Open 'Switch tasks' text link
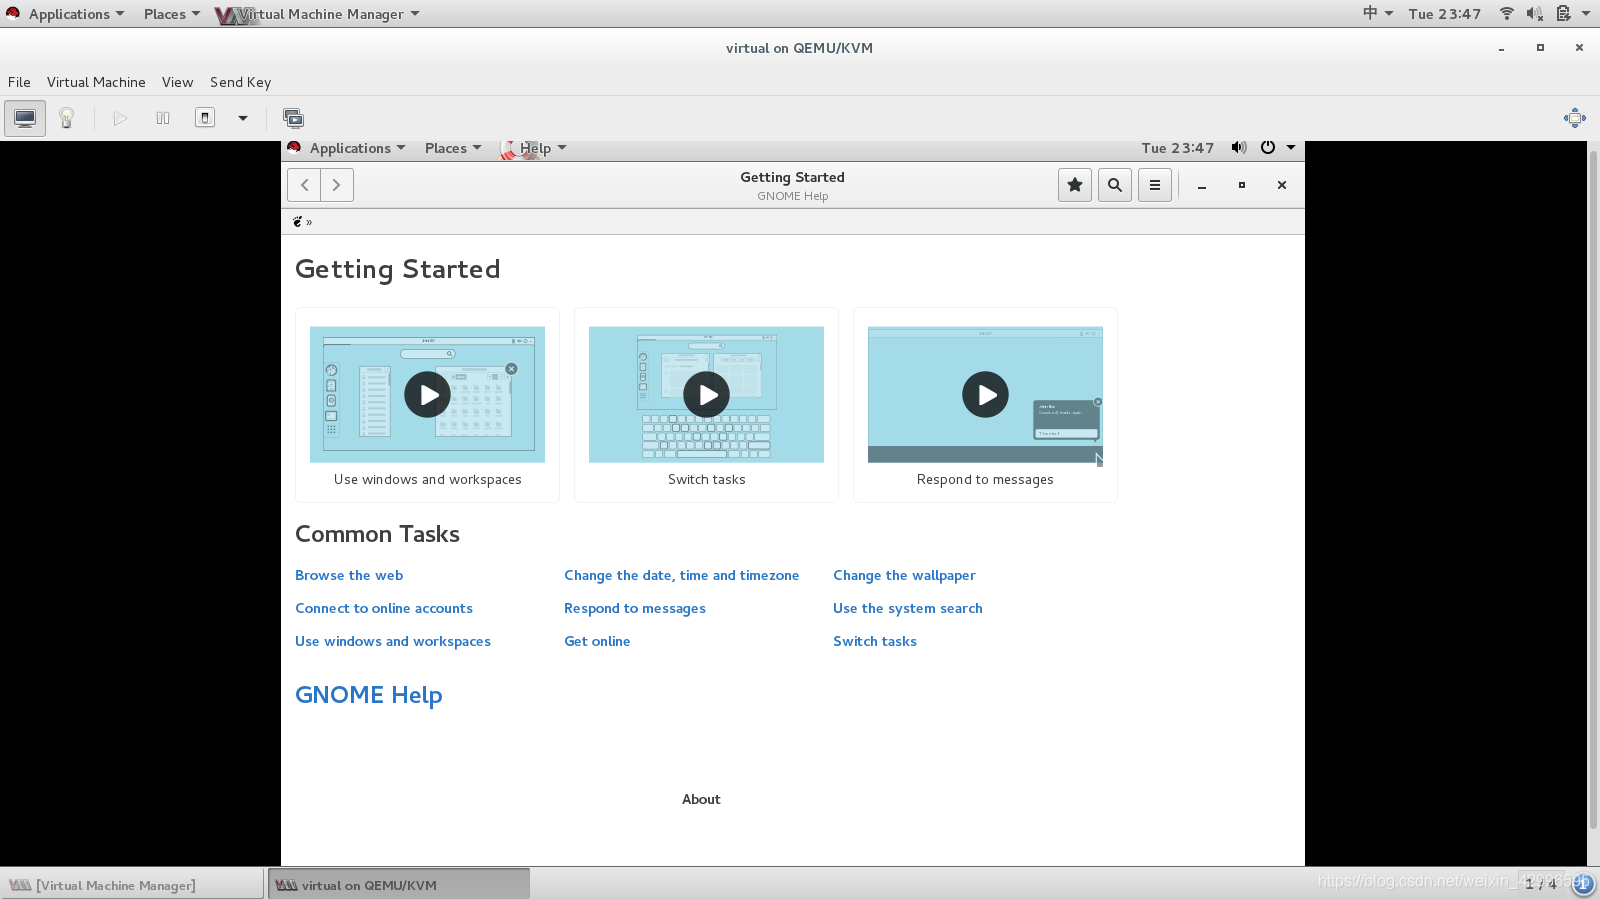This screenshot has width=1600, height=900. [875, 641]
